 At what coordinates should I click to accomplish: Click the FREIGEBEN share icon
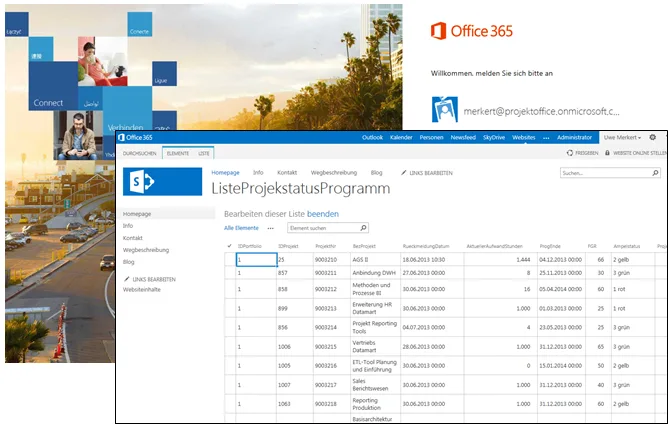pos(570,153)
